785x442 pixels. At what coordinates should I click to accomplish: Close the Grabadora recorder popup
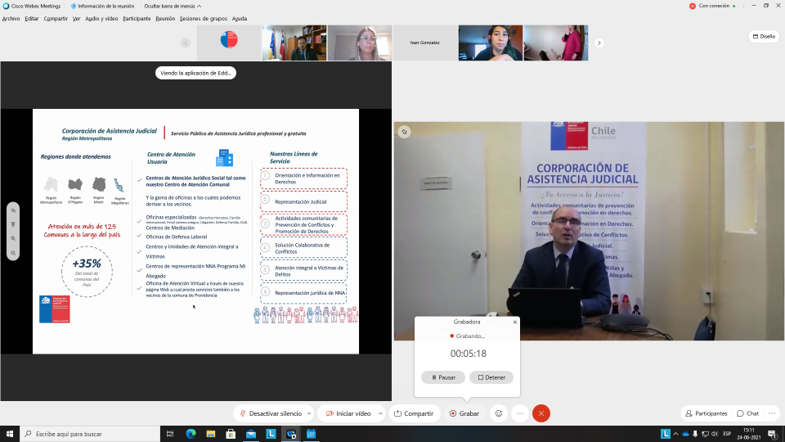pyautogui.click(x=515, y=322)
